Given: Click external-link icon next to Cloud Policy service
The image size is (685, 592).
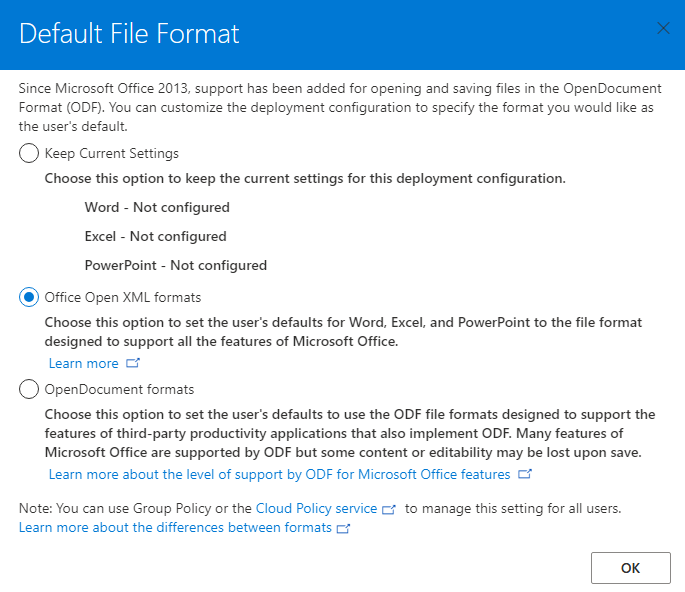Looking at the screenshot, I should click(x=388, y=509).
